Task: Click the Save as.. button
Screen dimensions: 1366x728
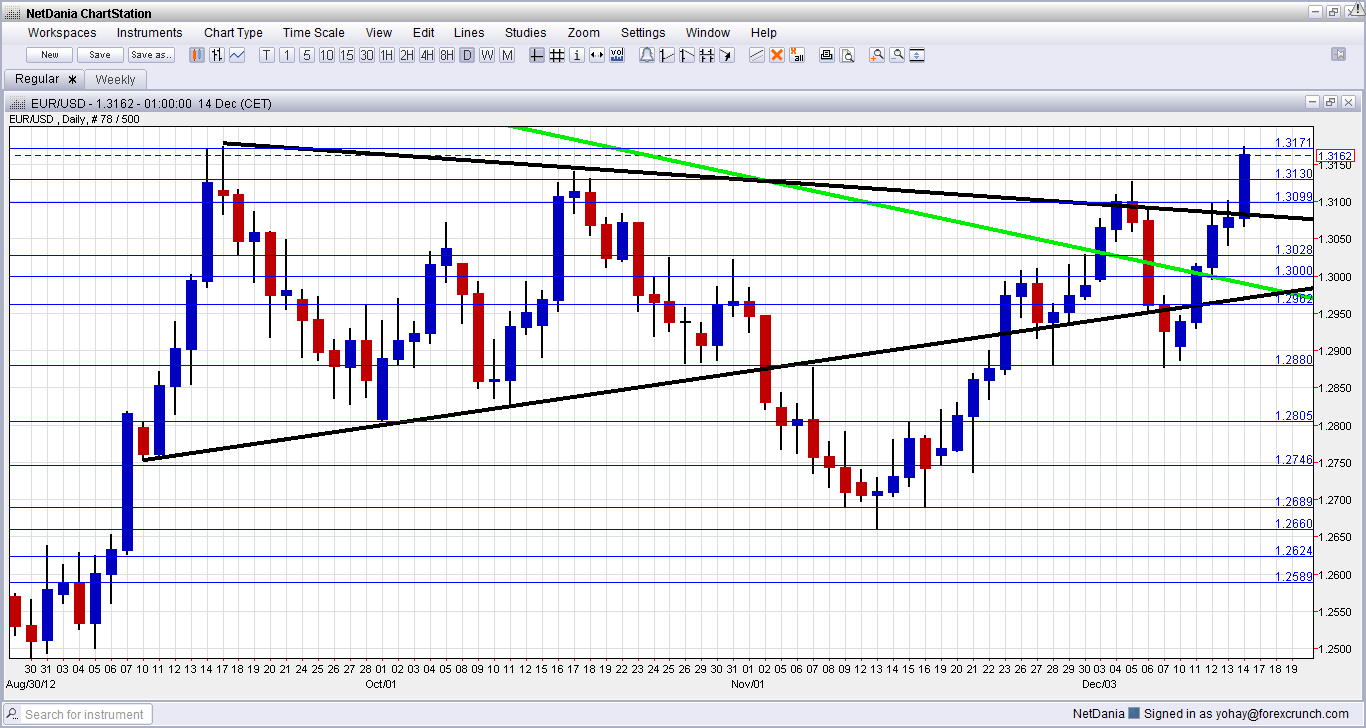Action: 151,55
